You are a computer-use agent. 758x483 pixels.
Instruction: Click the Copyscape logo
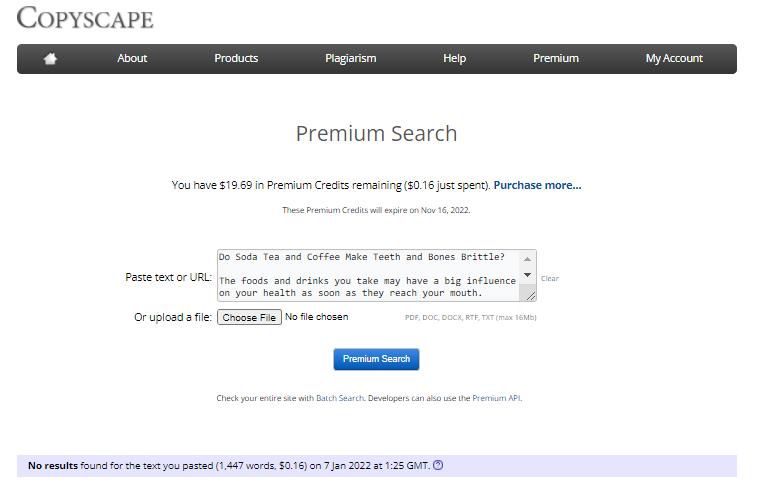[x=85, y=18]
